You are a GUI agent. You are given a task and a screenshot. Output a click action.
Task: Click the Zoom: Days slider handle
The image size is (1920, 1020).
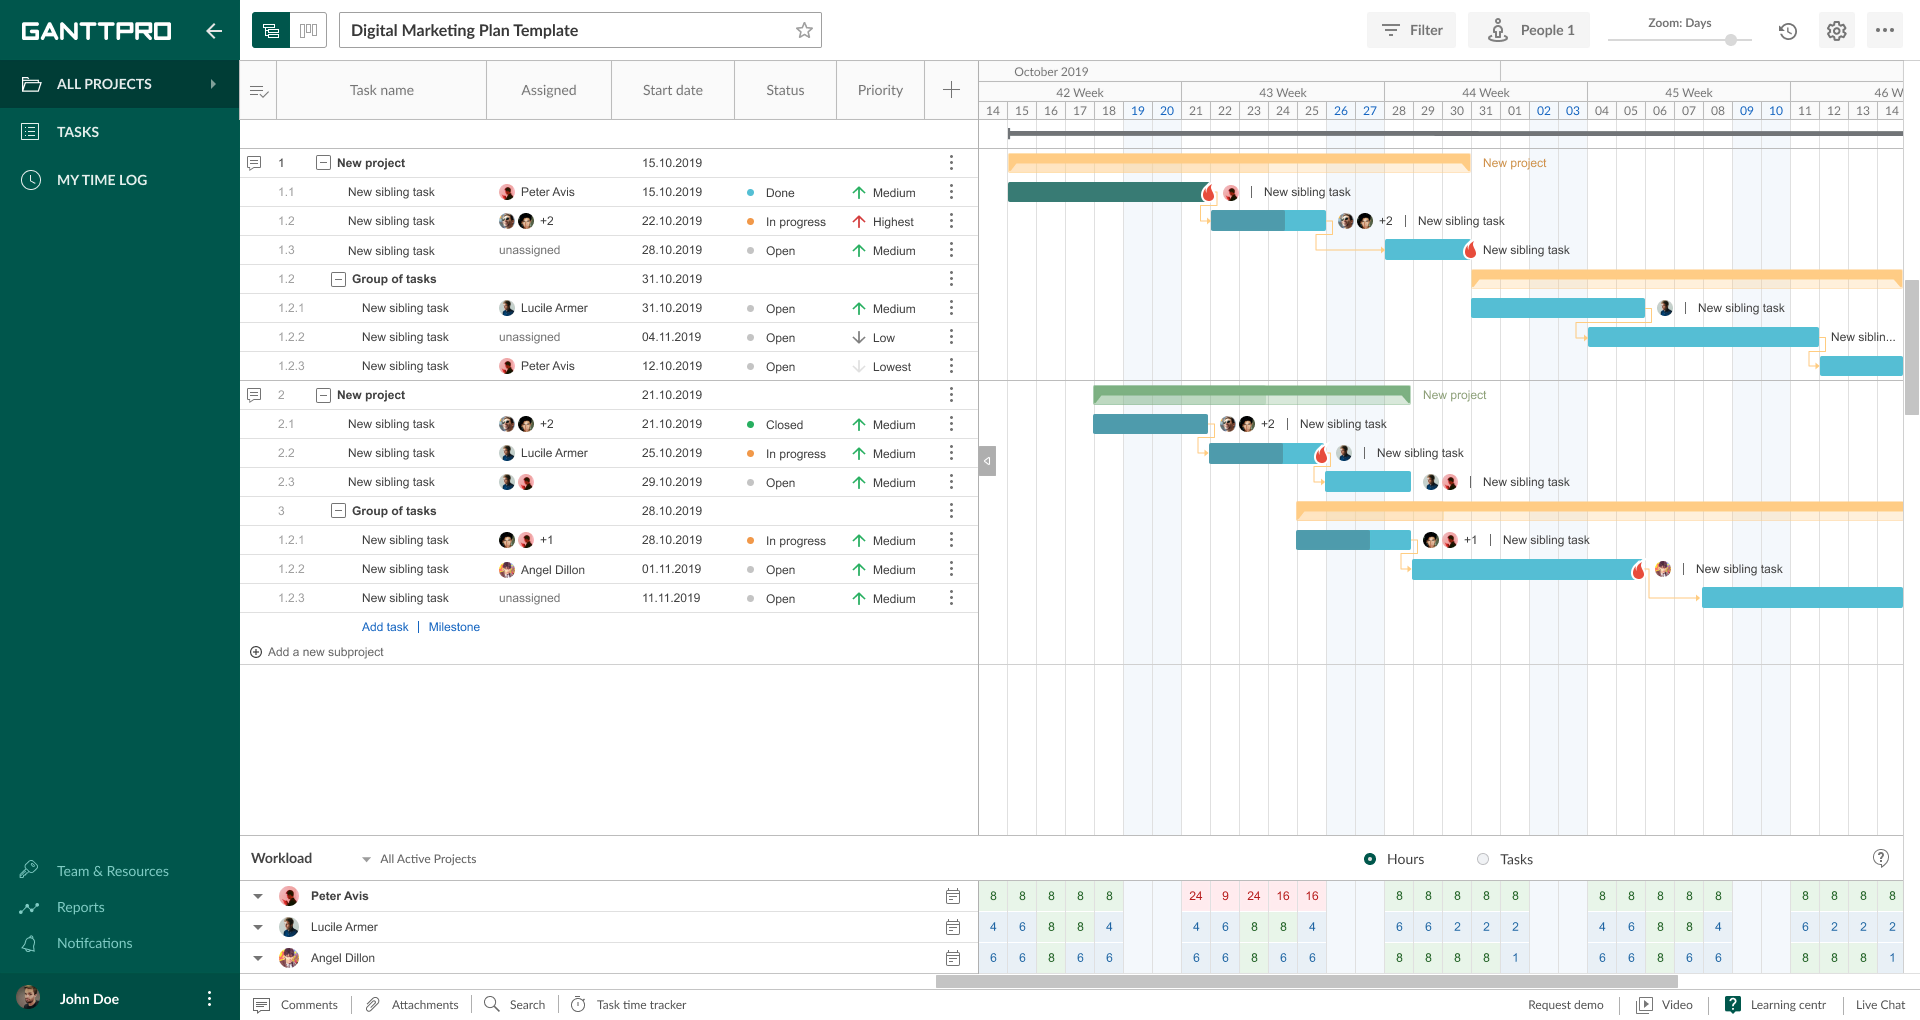coord(1730,40)
